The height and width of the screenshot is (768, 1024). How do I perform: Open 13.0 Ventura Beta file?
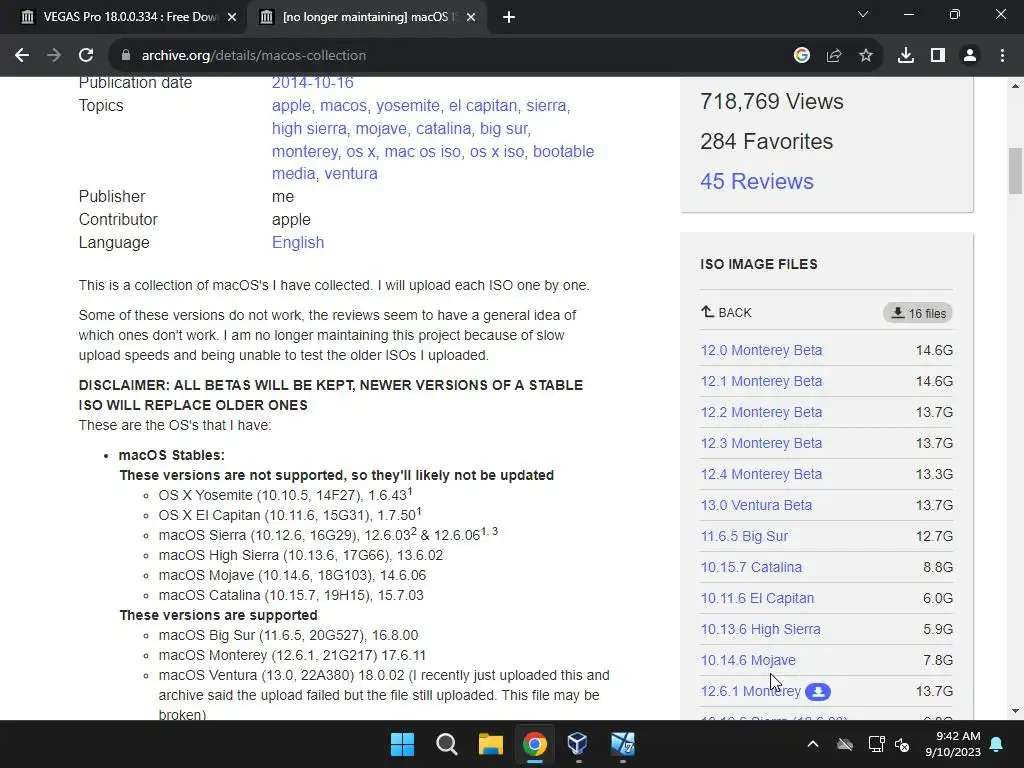756,505
